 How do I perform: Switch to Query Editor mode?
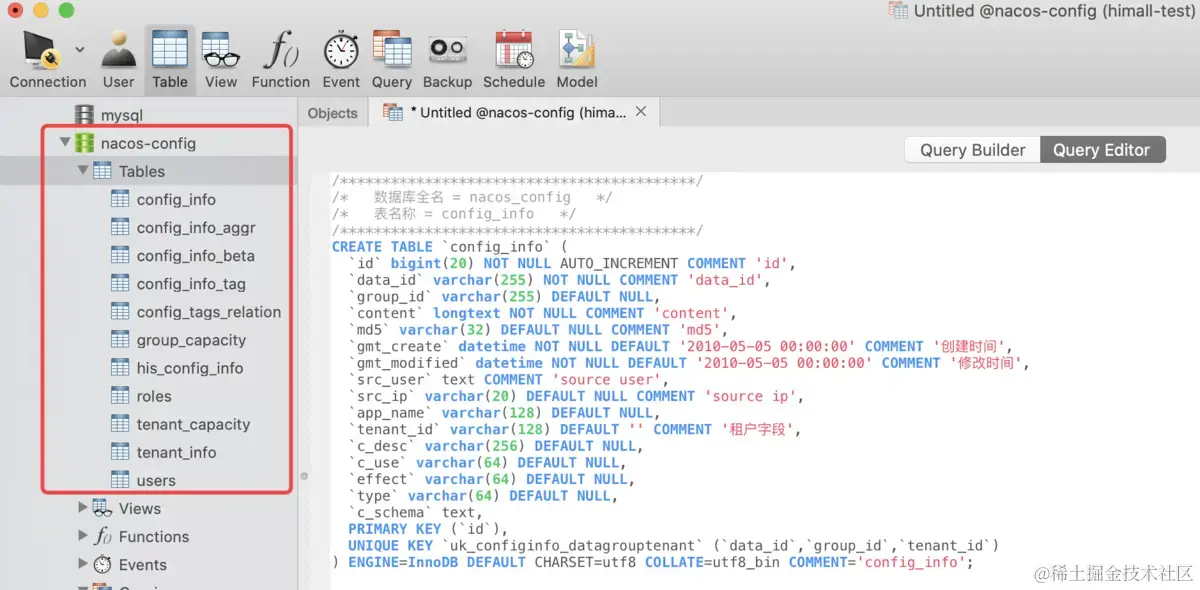click(1102, 150)
